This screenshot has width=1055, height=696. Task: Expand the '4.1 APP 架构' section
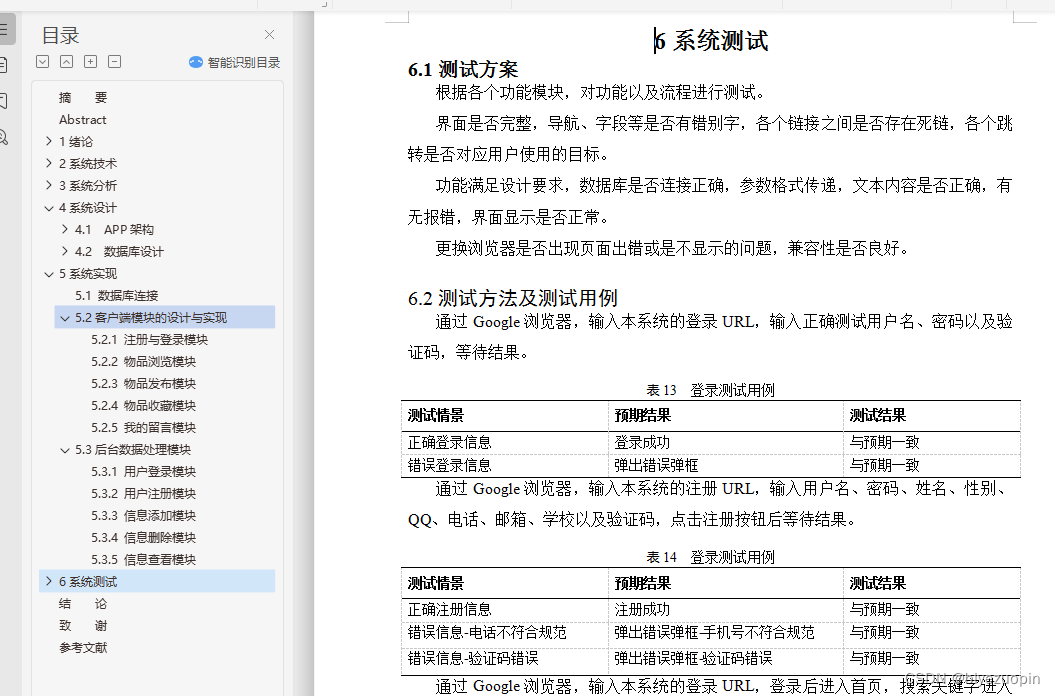click(x=65, y=230)
